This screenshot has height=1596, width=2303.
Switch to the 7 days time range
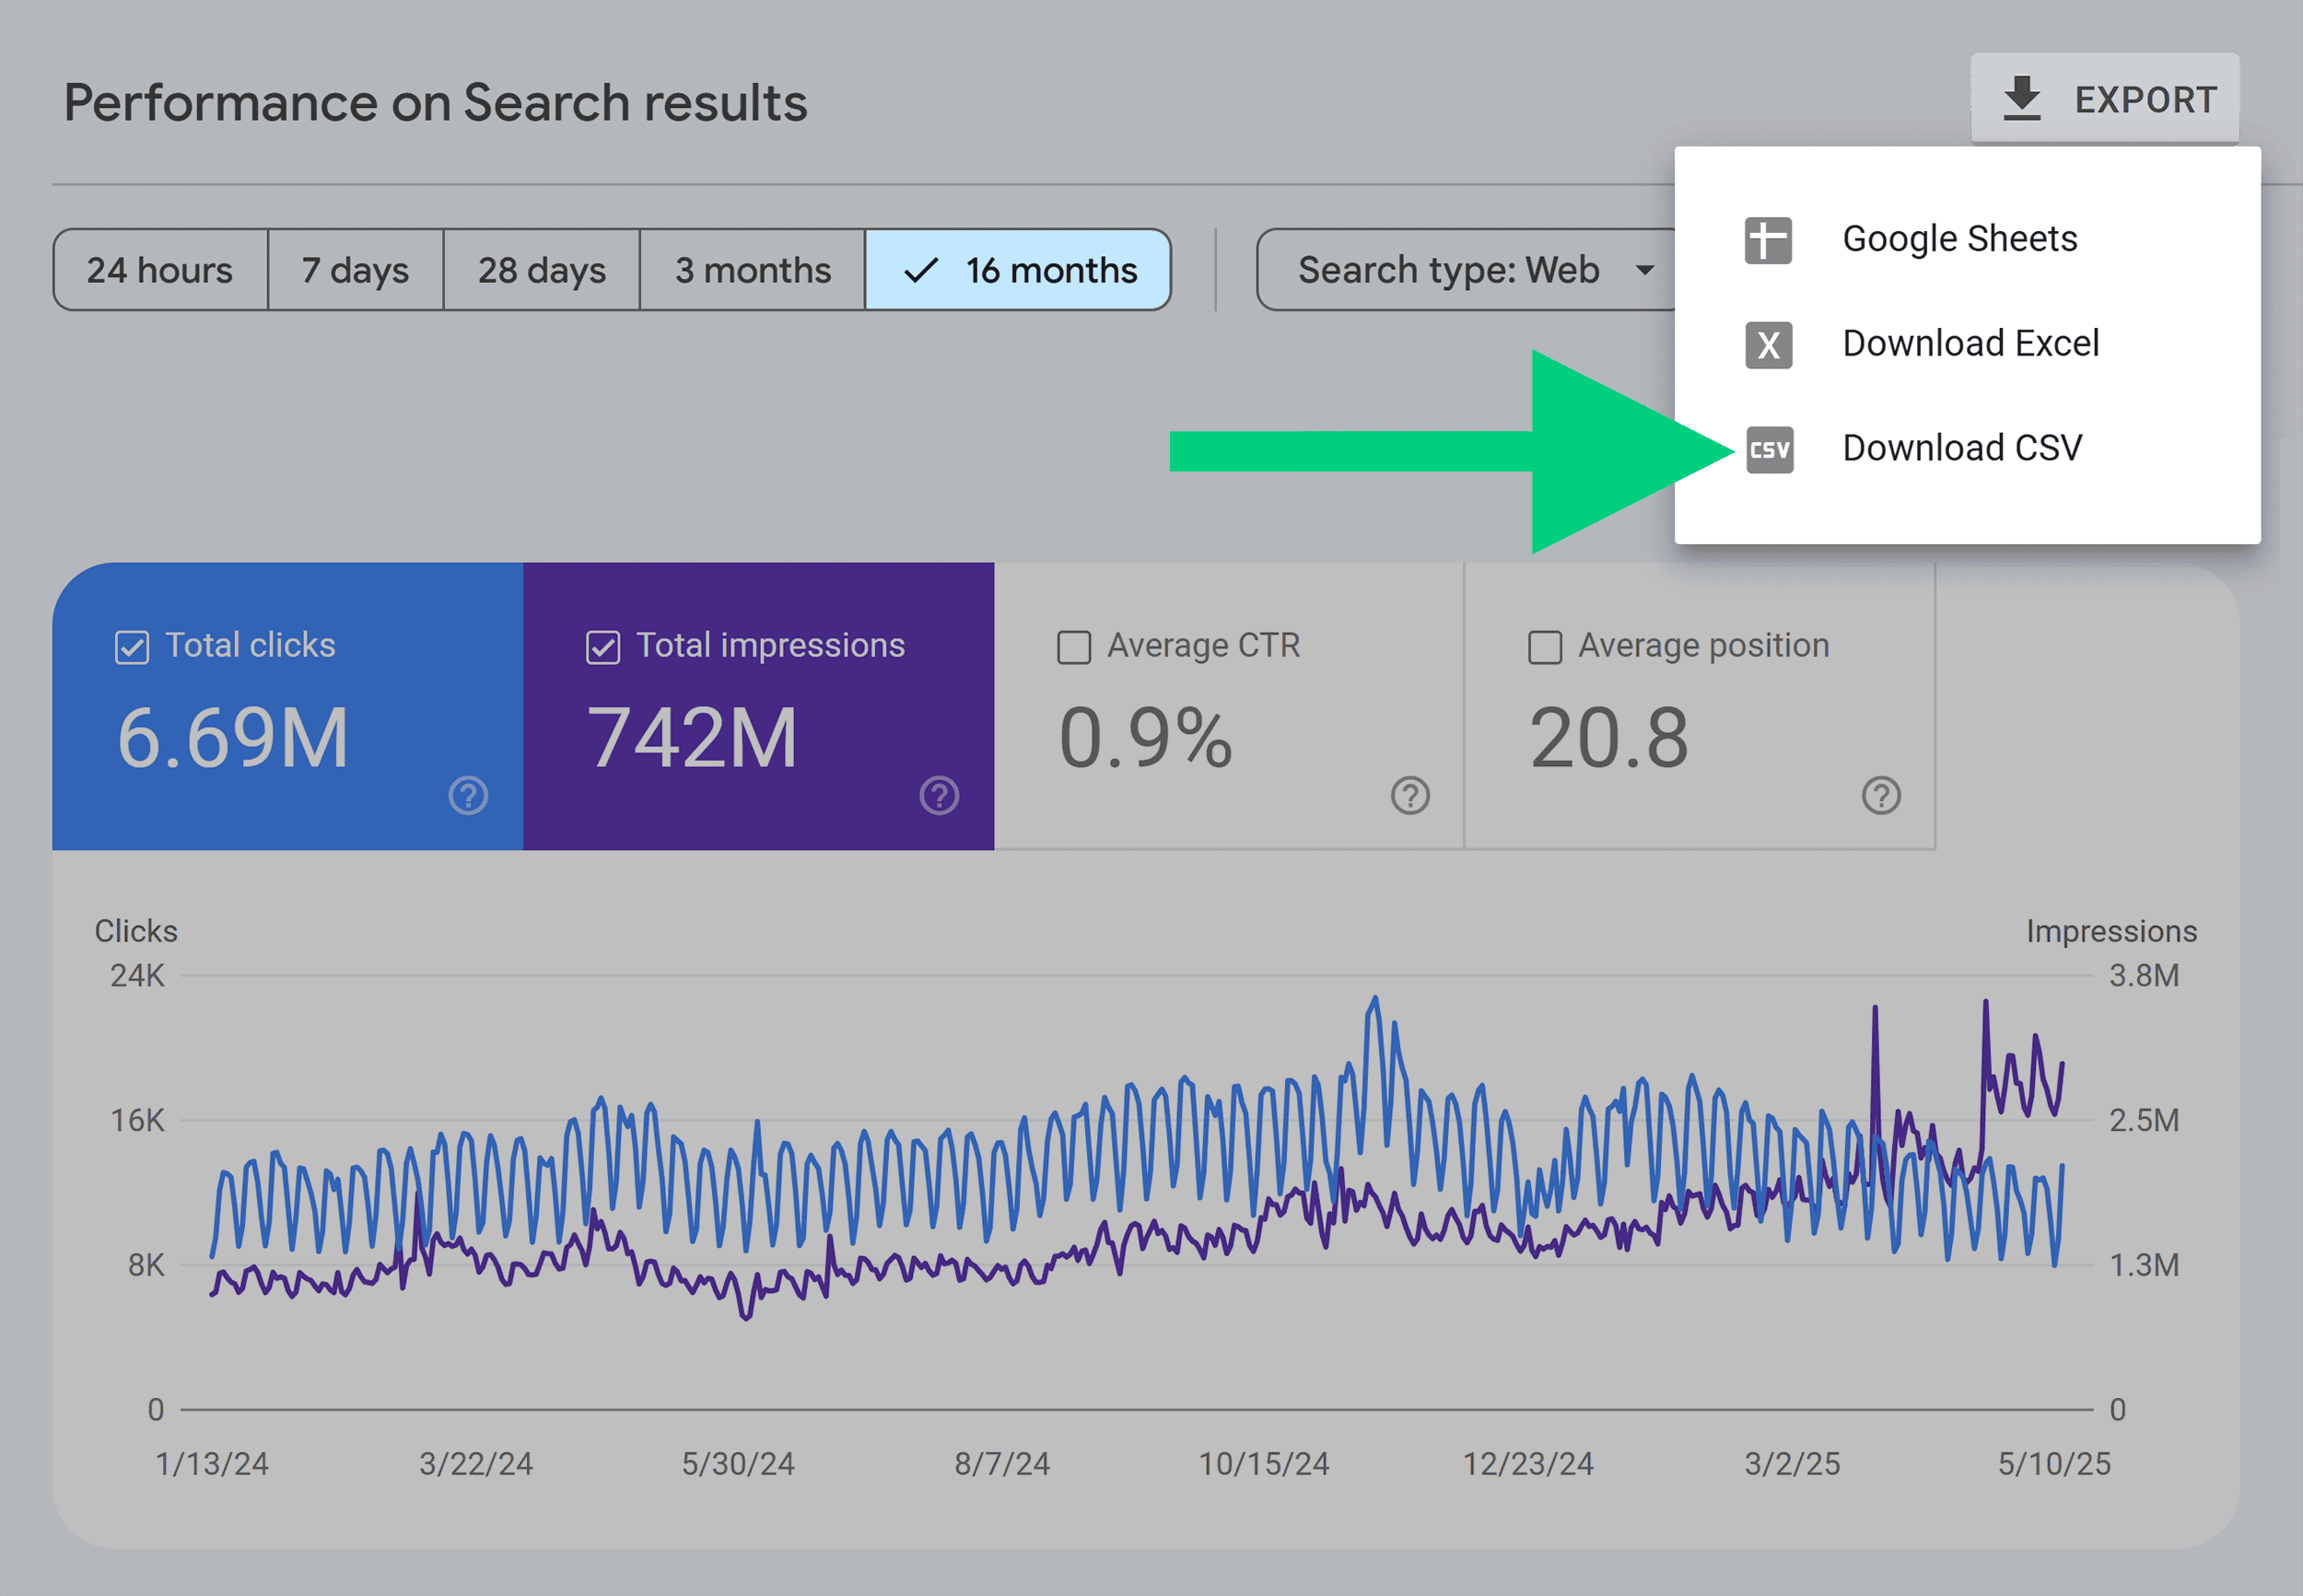click(x=354, y=269)
